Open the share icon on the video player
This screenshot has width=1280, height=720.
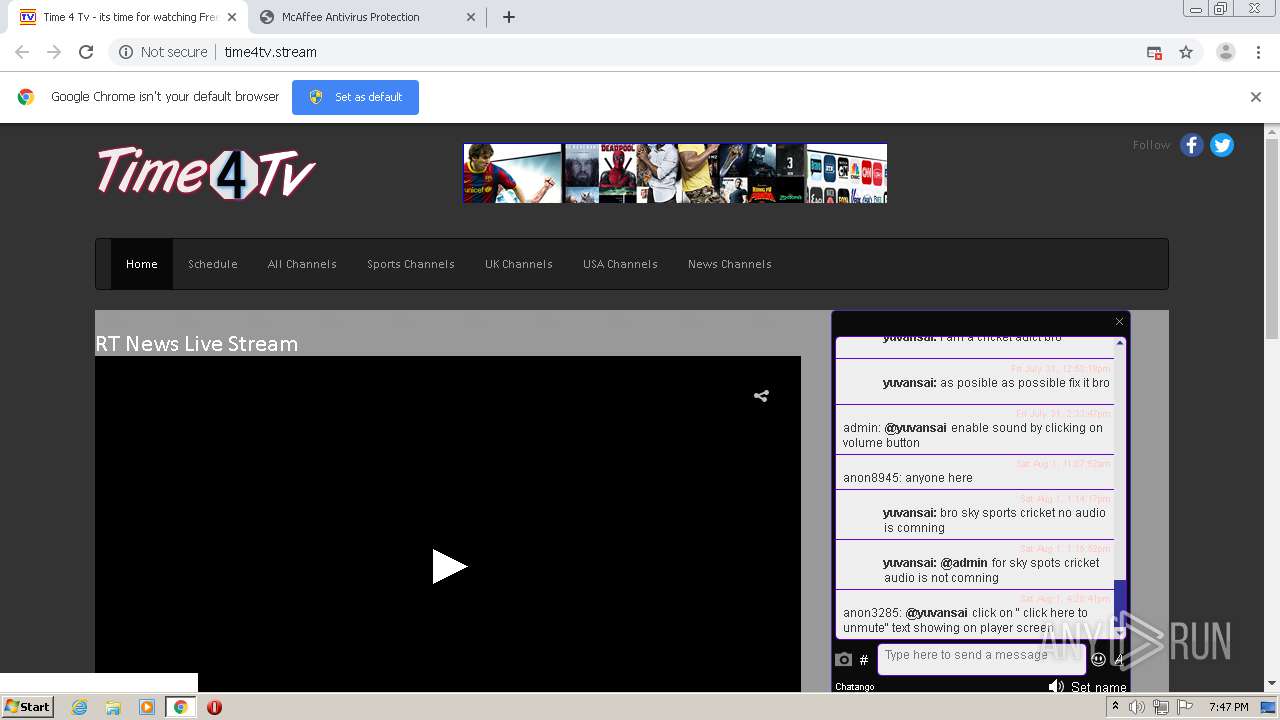click(761, 396)
